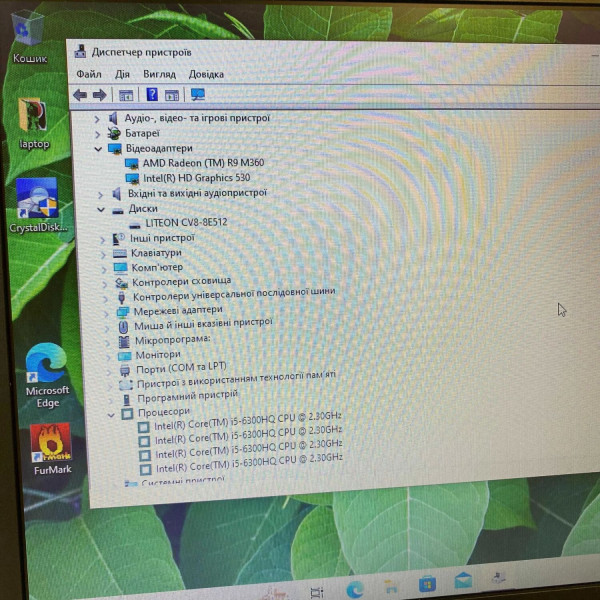The height and width of the screenshot is (600, 600).
Task: Select the Кошик recycle bin desktop icon
Action: (x=28, y=38)
